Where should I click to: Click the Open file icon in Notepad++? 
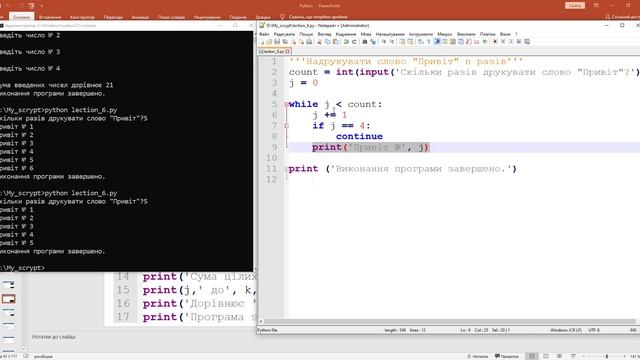click(269, 42)
